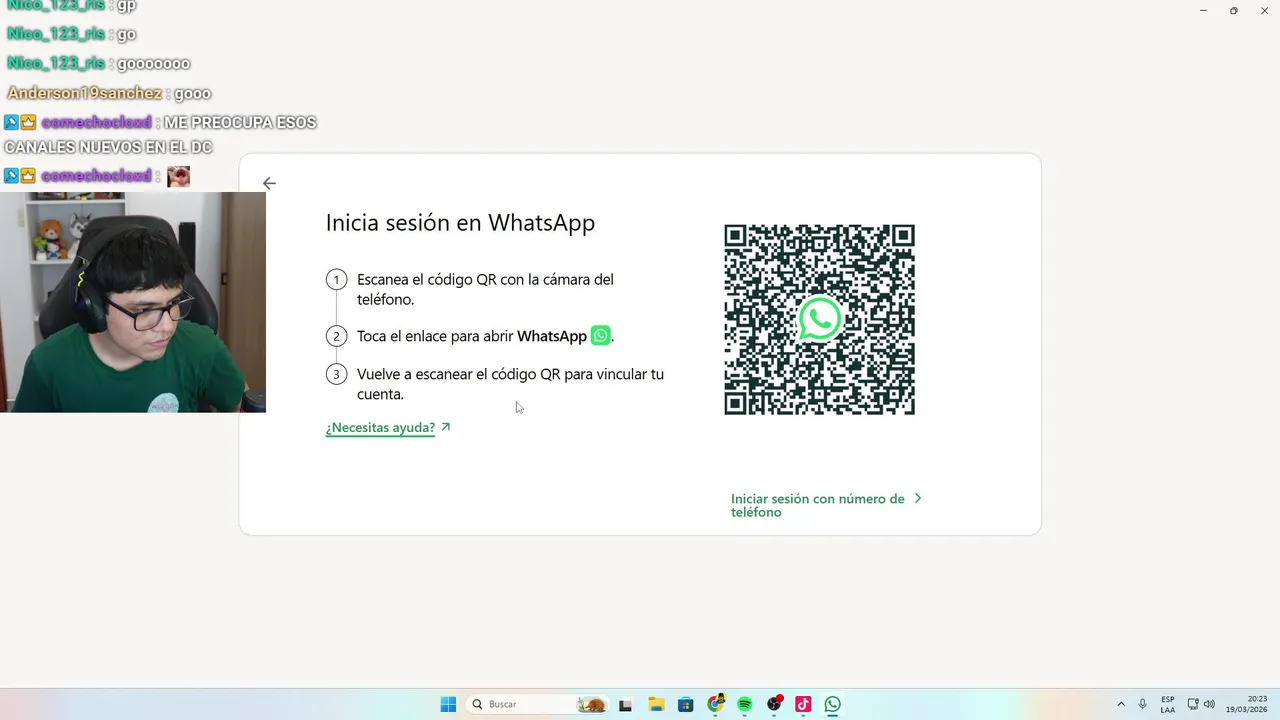Open TikTok app from the taskbar

803,705
